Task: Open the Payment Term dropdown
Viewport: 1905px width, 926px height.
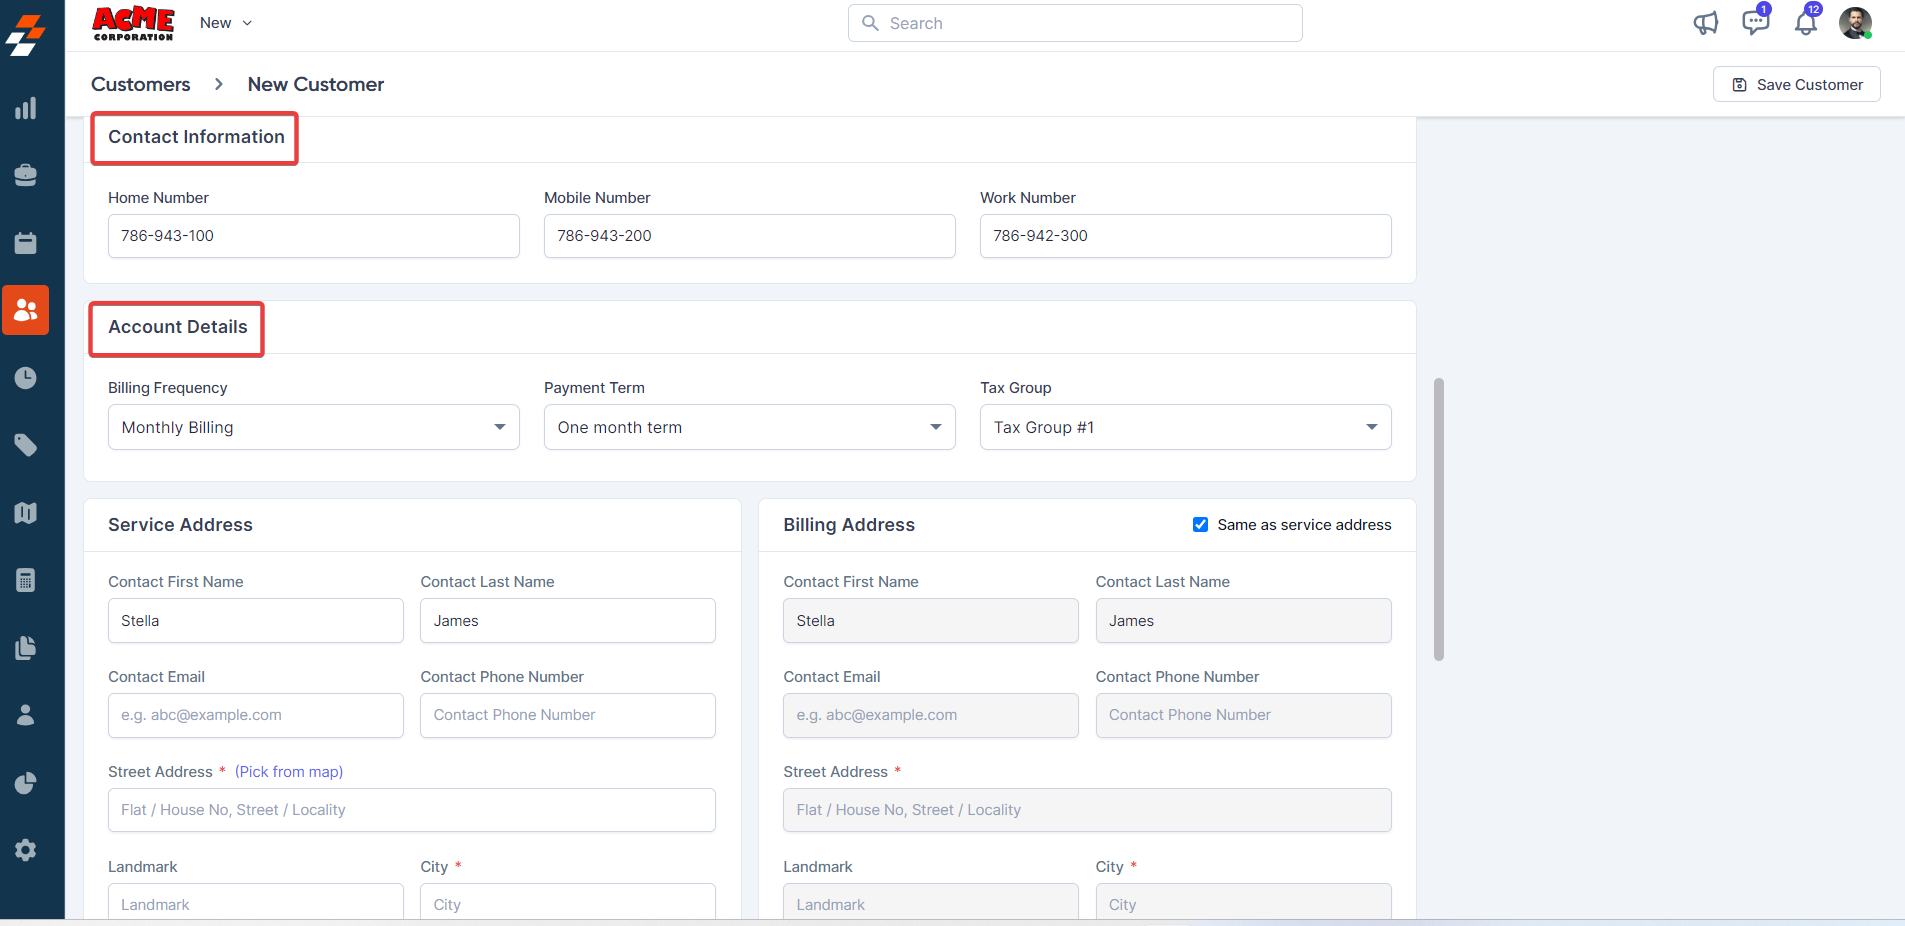Action: click(x=749, y=427)
